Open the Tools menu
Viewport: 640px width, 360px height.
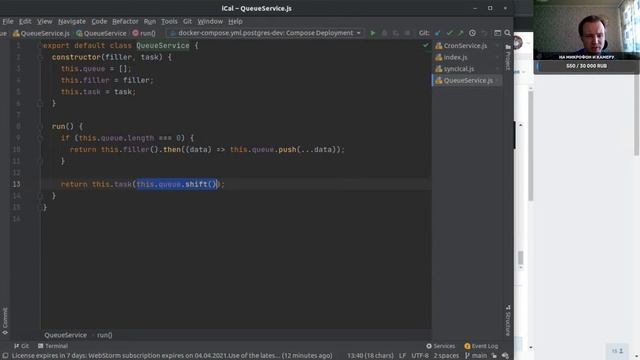pyautogui.click(x=169, y=21)
